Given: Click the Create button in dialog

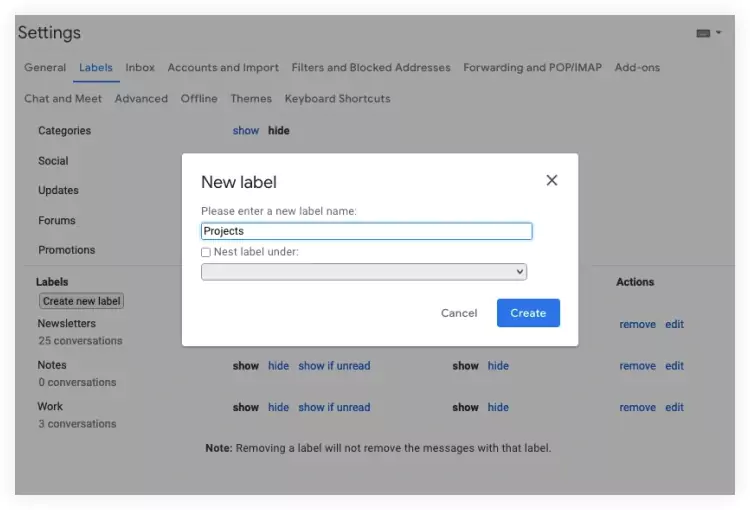Looking at the screenshot, I should click(528, 313).
